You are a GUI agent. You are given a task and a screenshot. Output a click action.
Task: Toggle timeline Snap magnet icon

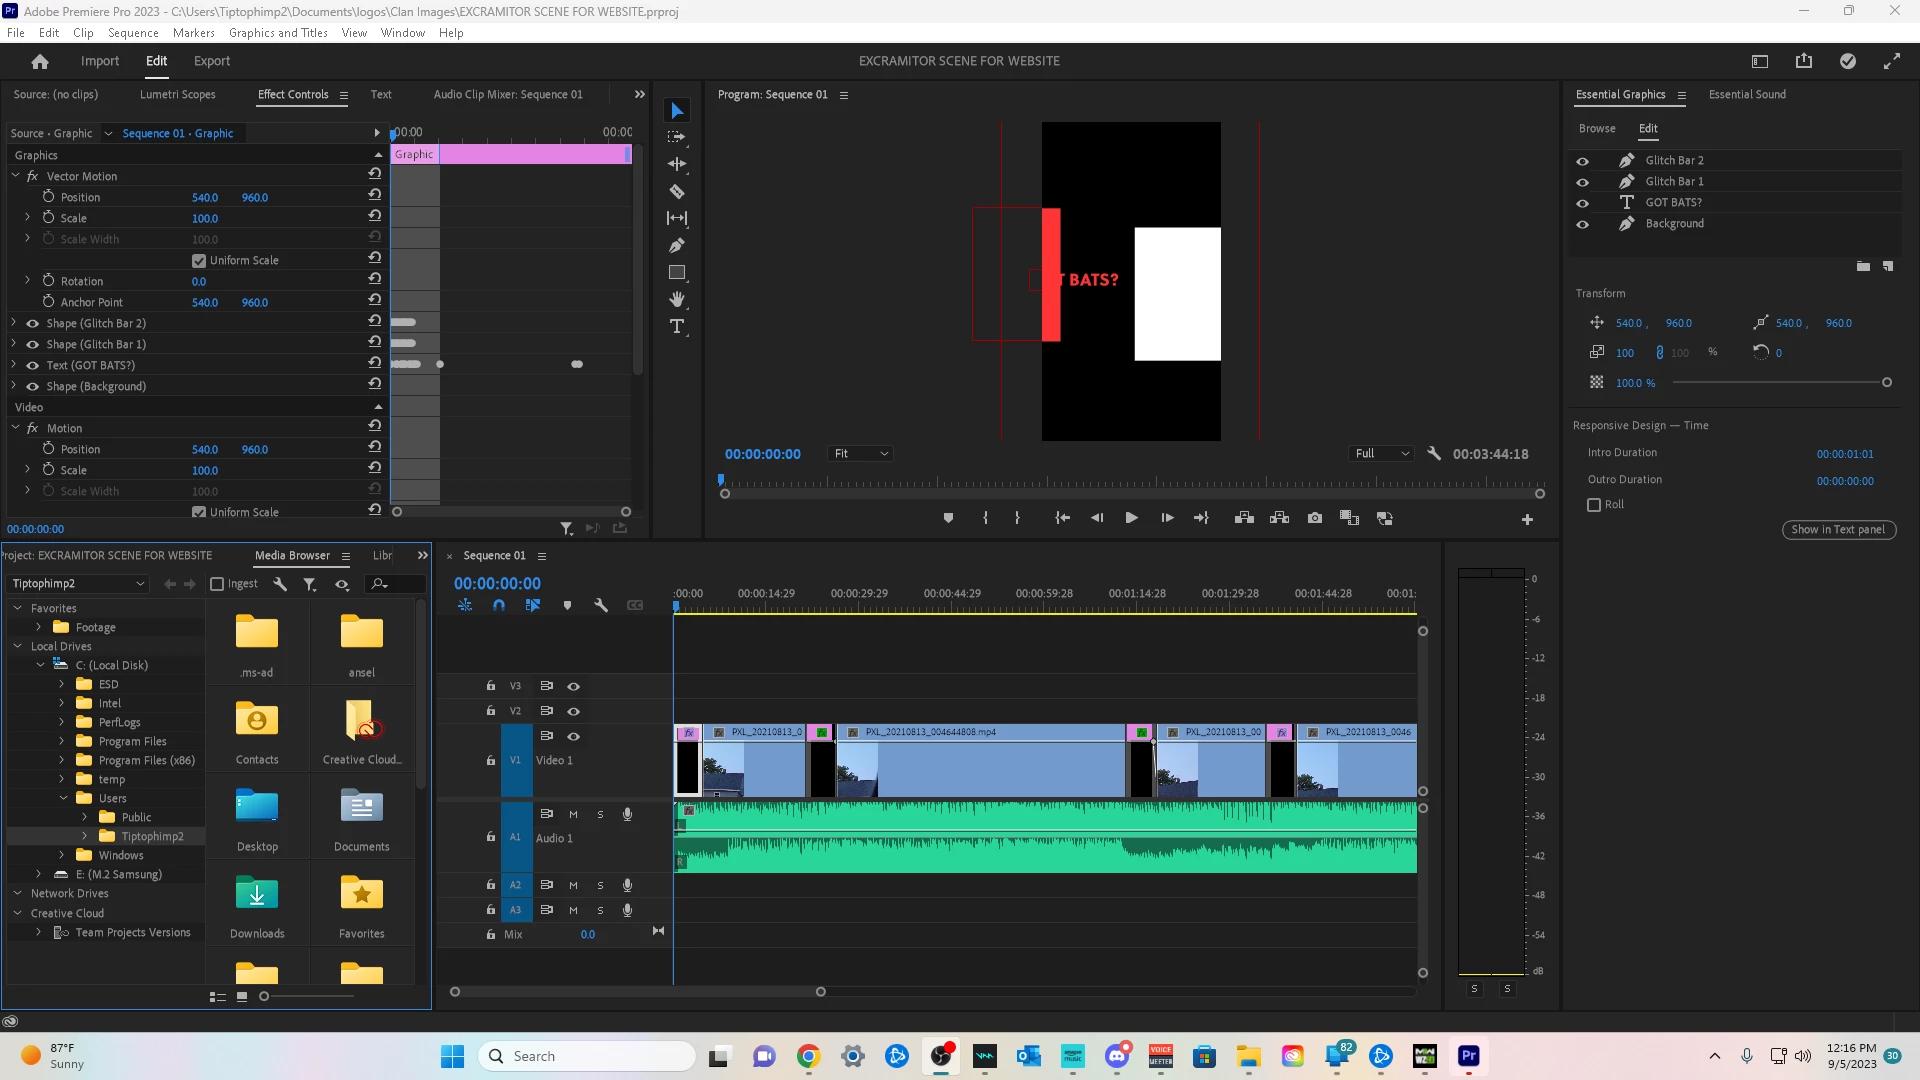499,606
